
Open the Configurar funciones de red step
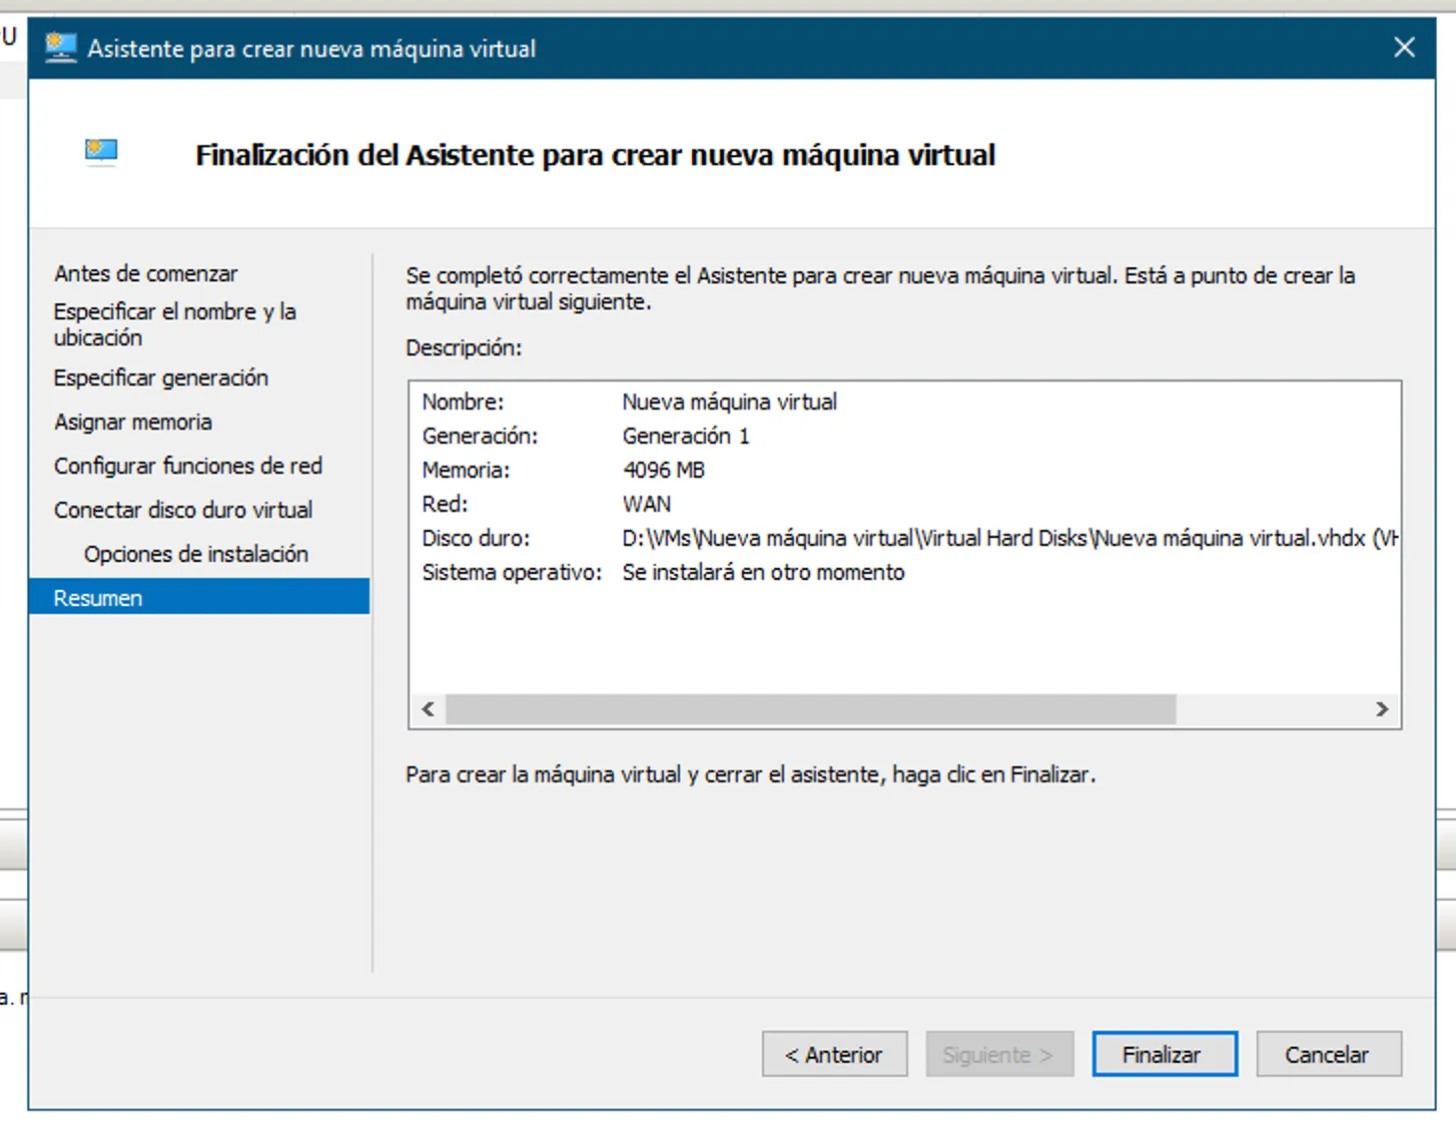(188, 466)
